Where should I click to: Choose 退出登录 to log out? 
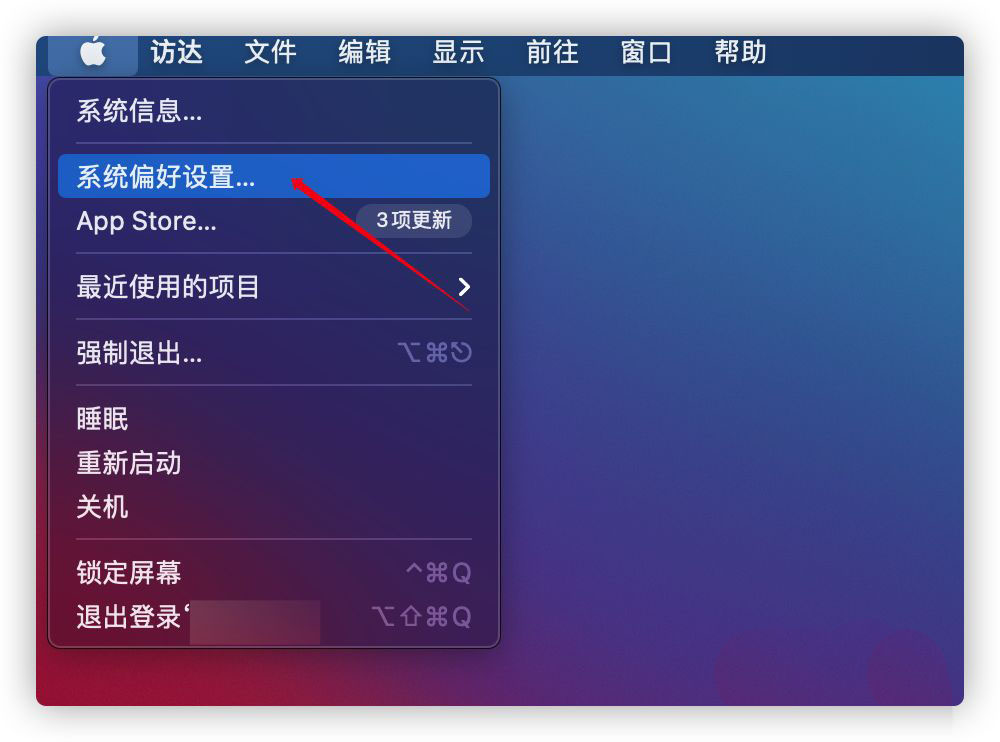pos(274,616)
